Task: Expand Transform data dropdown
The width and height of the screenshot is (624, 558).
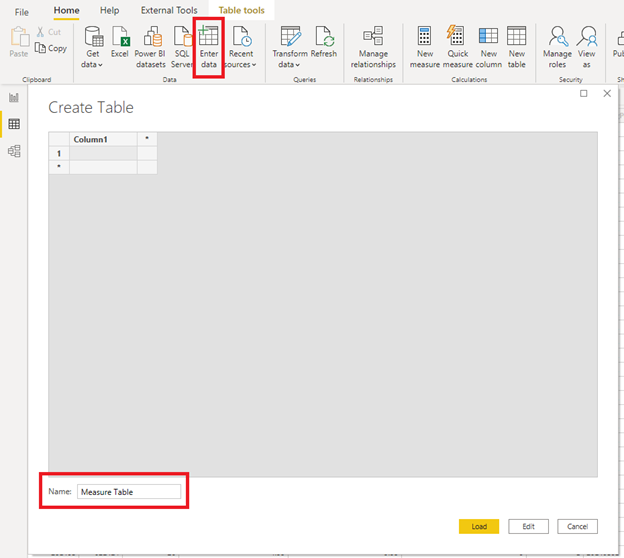Action: pos(290,64)
